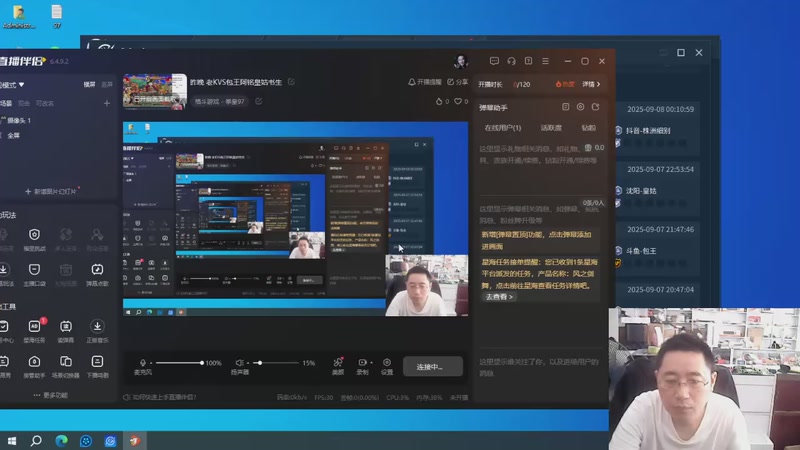
Task: Open the hamburger menu in title bar
Action: pyautogui.click(x=545, y=61)
